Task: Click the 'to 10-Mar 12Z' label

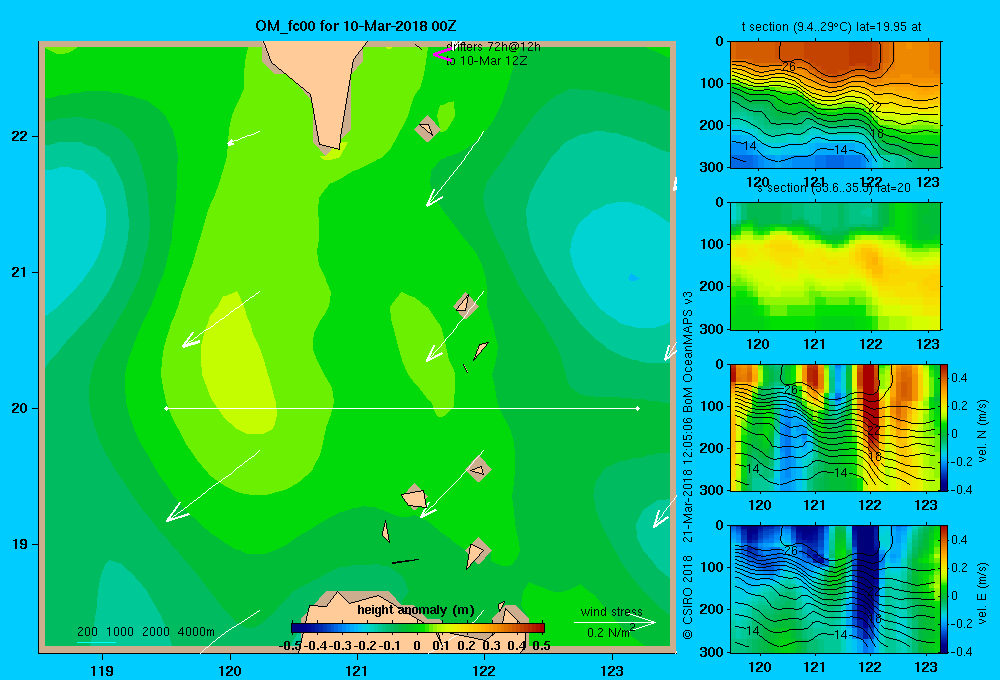Action: 487,61
